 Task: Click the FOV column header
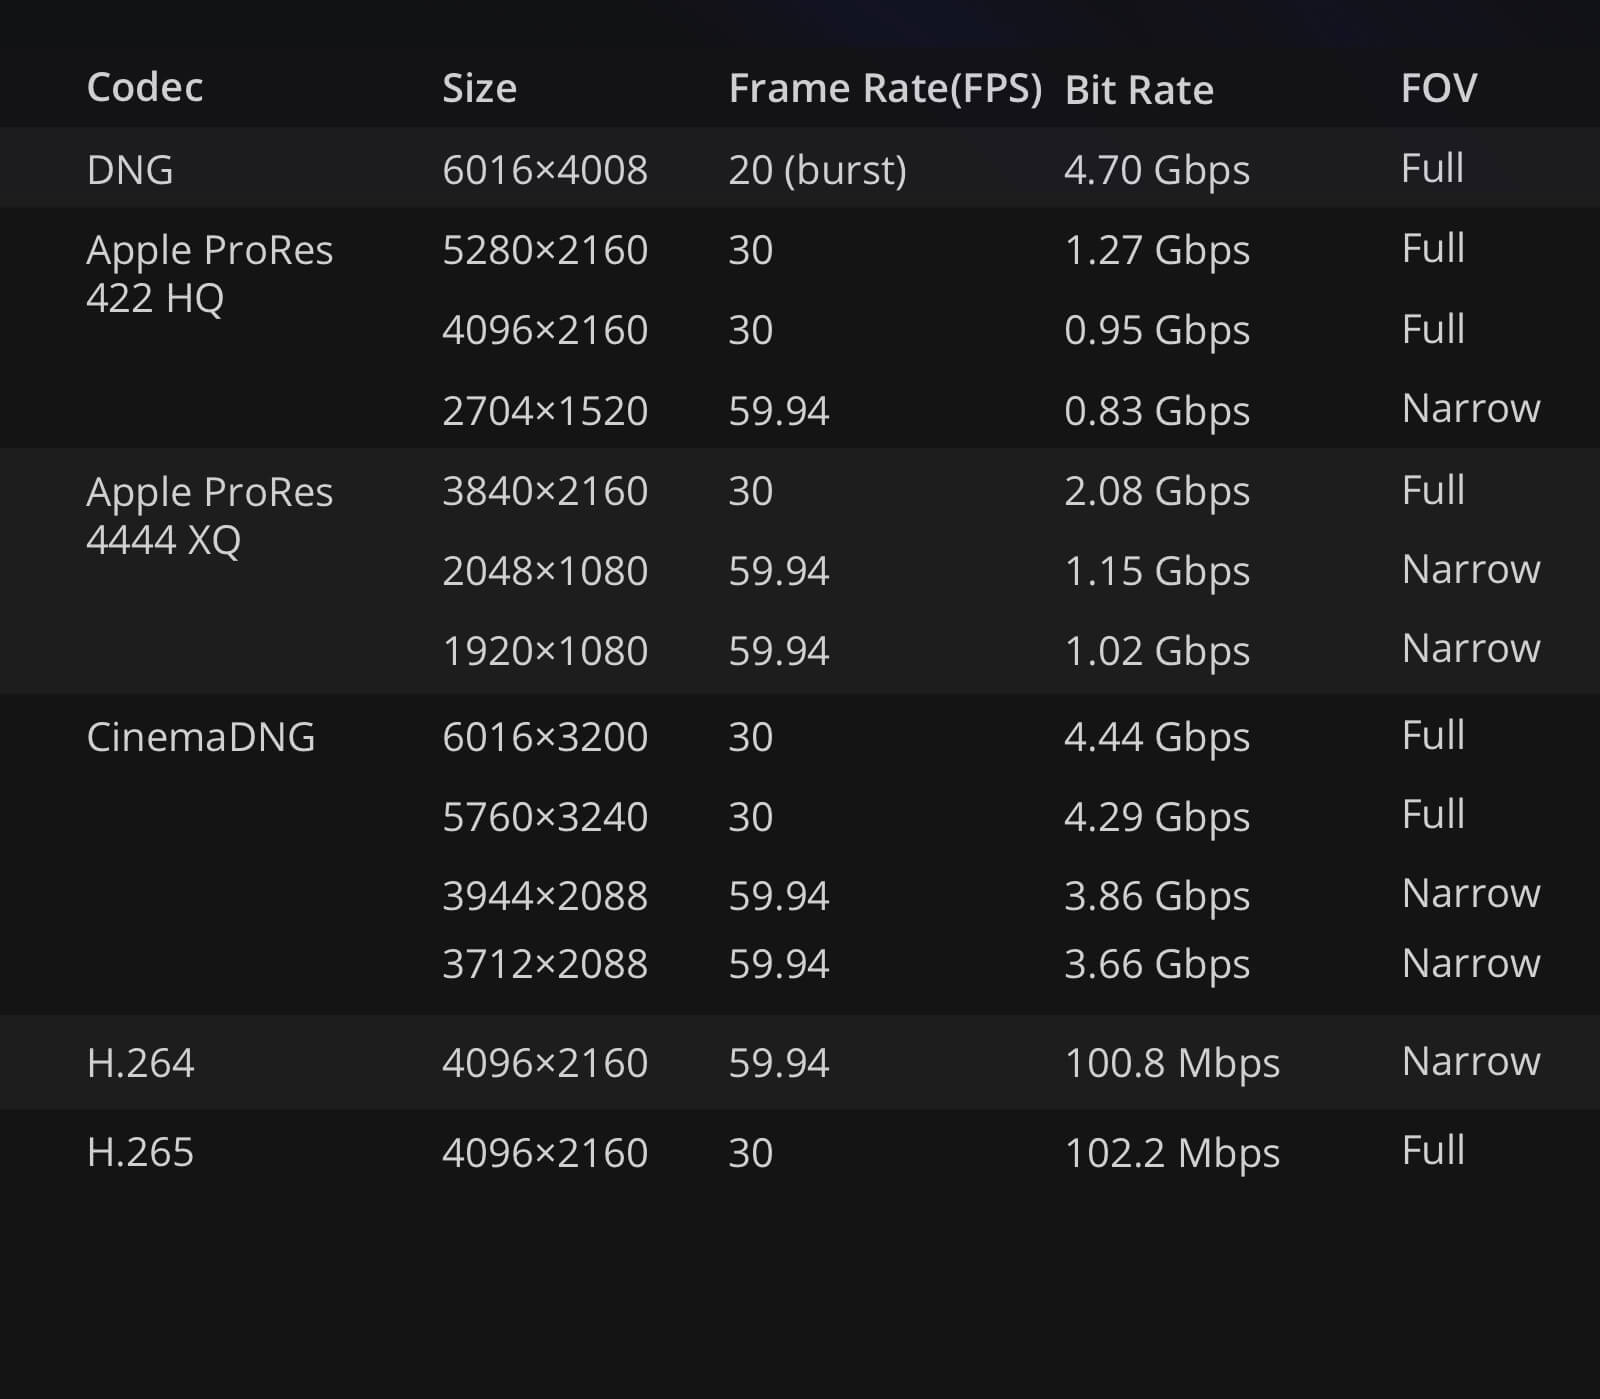tap(1439, 88)
